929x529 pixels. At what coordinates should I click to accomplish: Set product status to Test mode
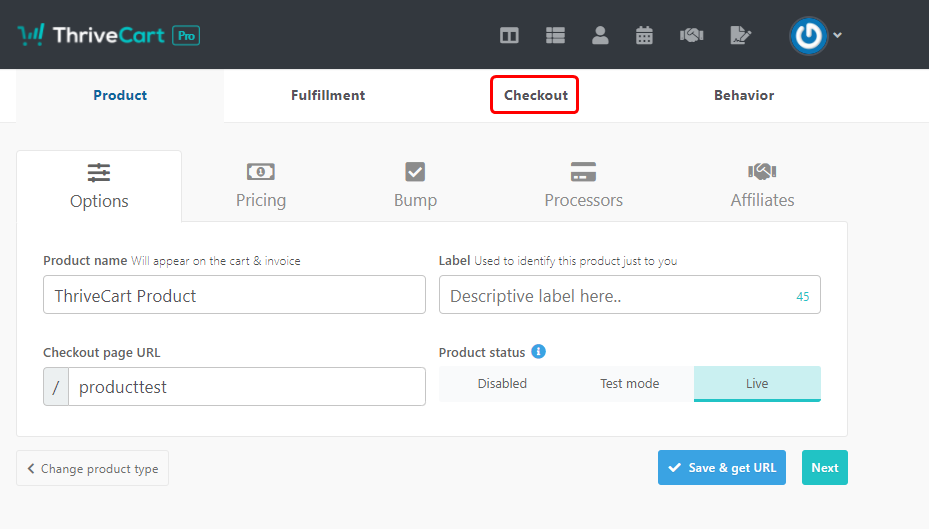(629, 384)
